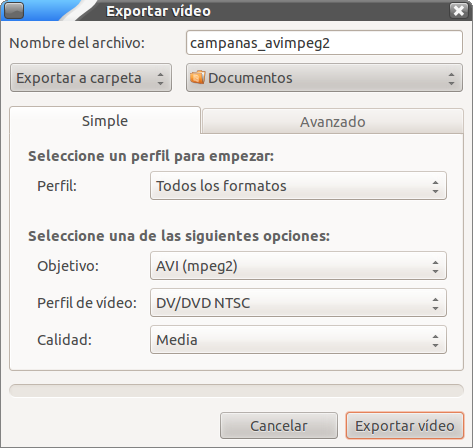Click the export progress bar
The width and height of the screenshot is (473, 448).
pos(236,390)
